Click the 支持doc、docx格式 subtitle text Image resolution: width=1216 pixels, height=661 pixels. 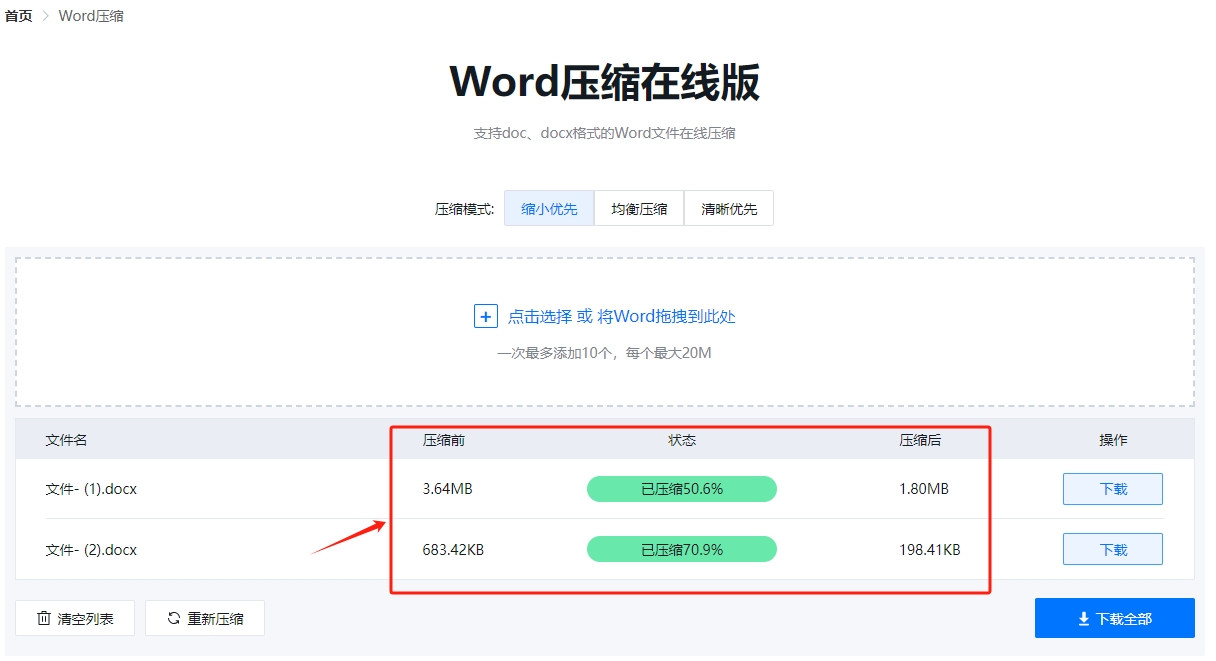tap(605, 133)
